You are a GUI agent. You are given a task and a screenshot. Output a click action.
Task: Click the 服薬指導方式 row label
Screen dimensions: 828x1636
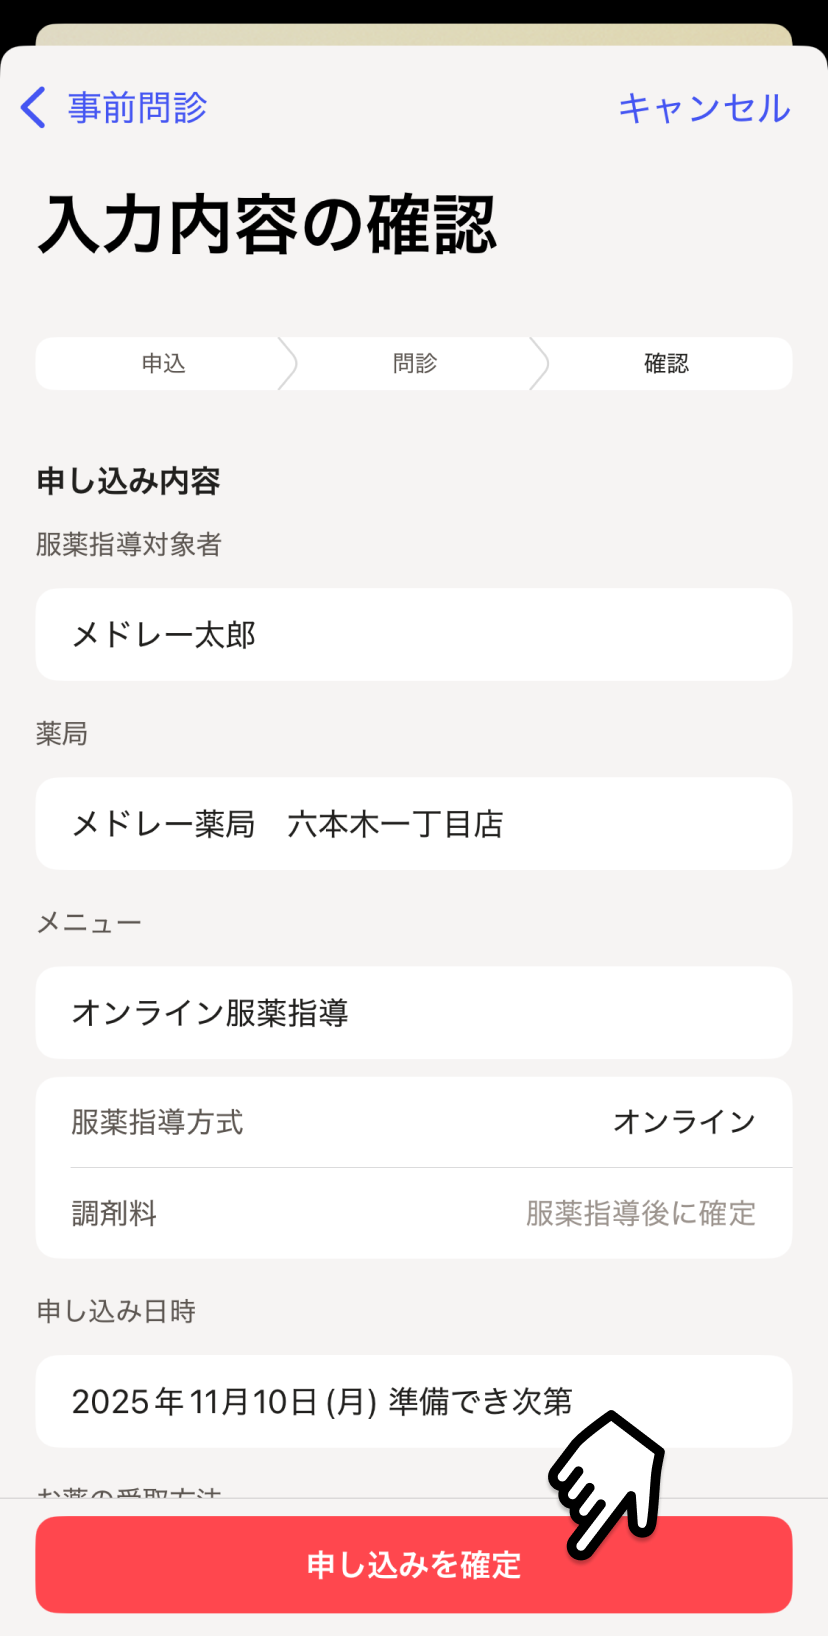[157, 1122]
